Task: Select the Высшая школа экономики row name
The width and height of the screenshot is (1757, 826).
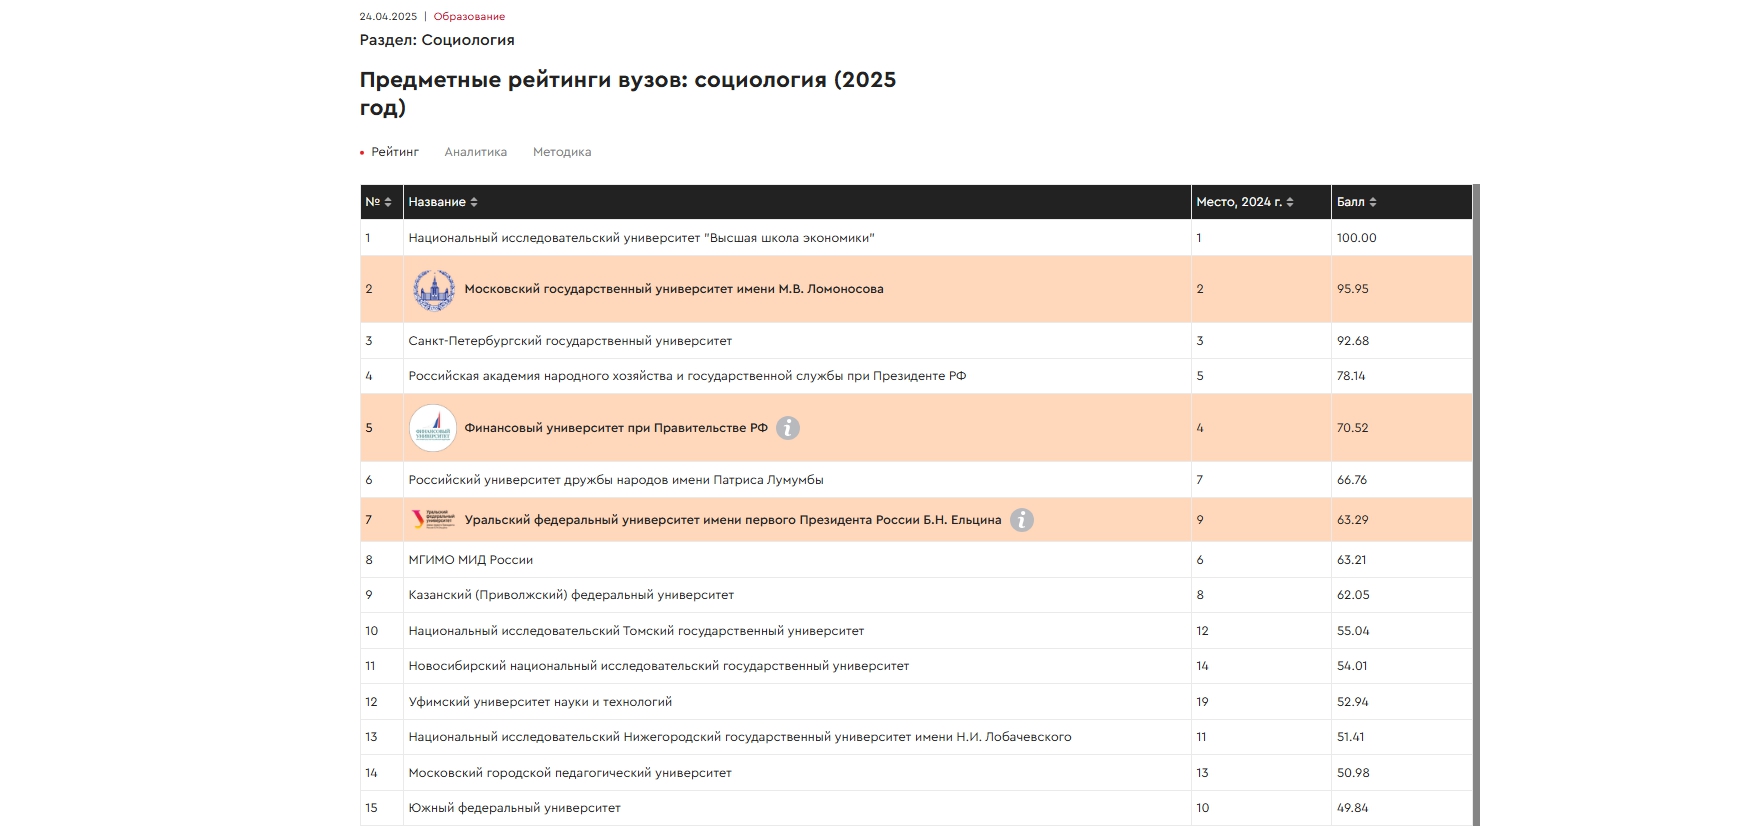Action: point(641,238)
